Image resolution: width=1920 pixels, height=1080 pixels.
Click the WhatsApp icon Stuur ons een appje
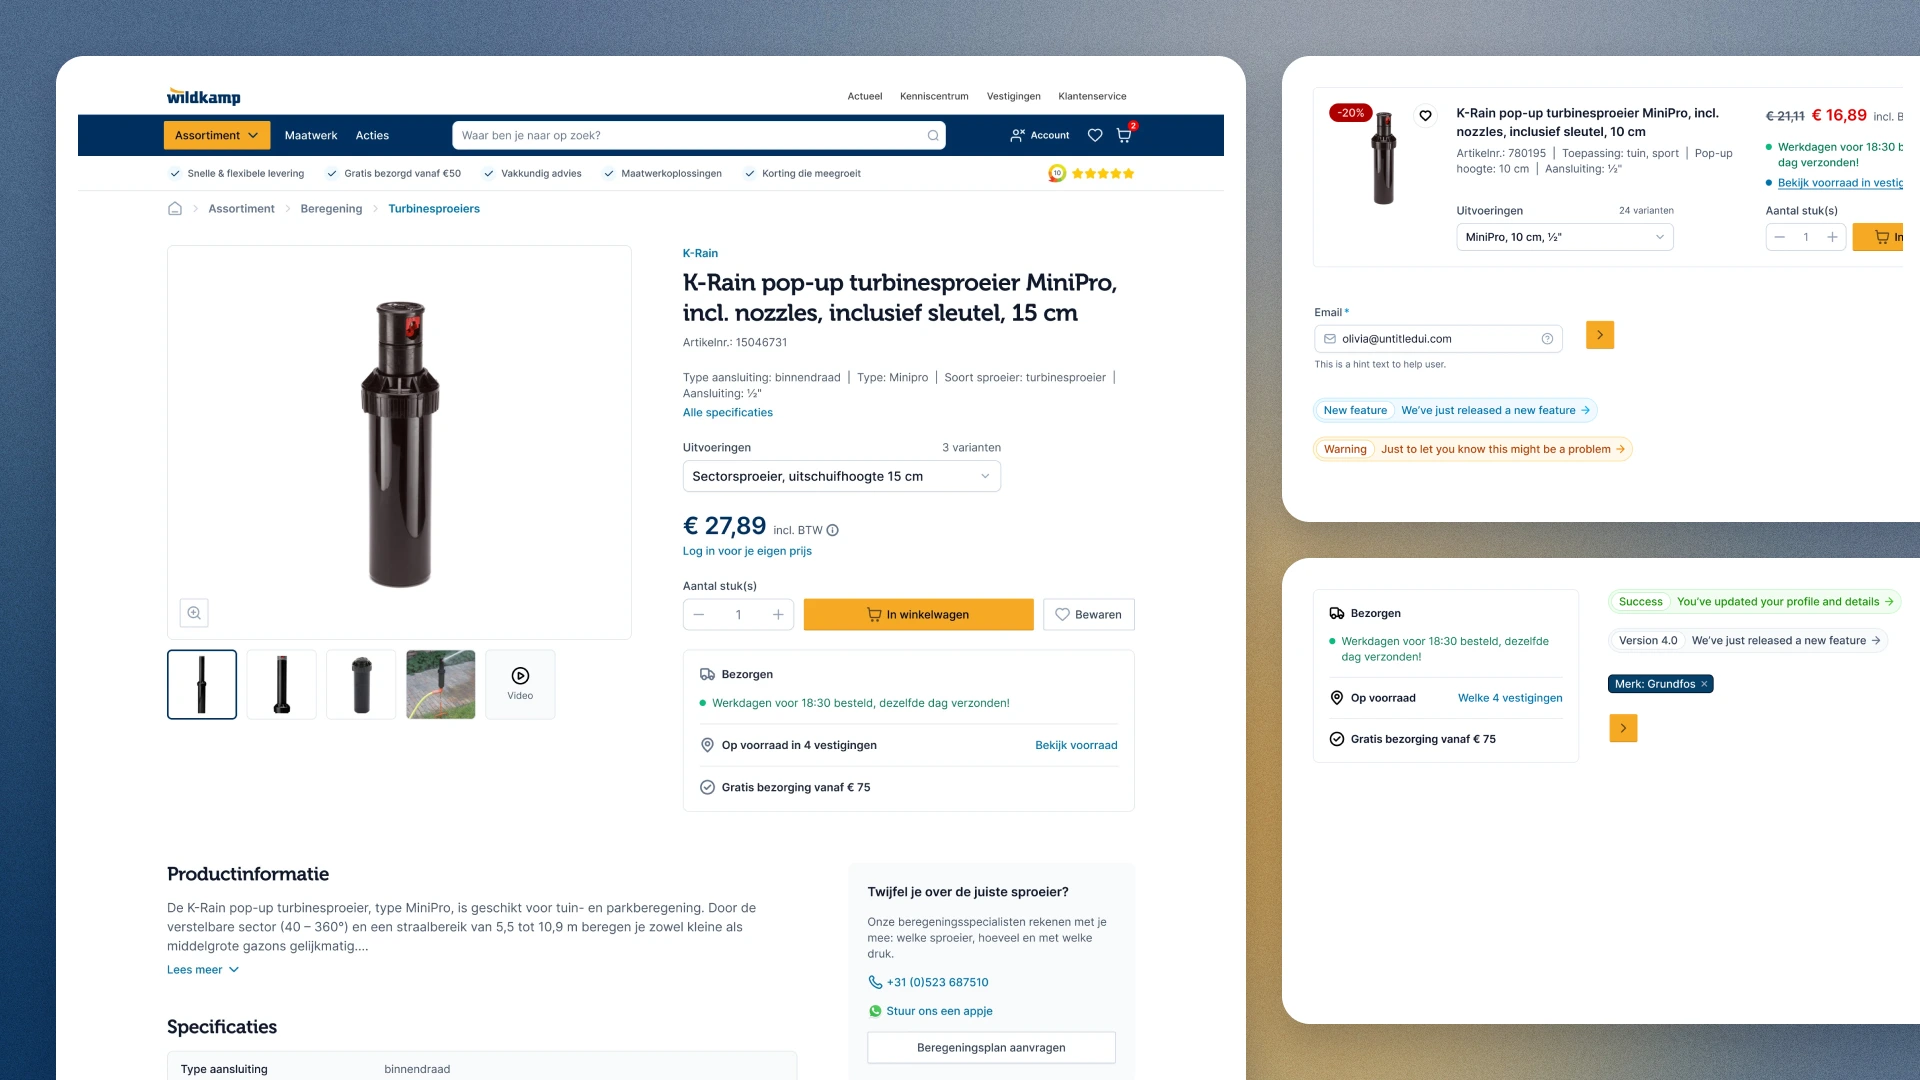(x=875, y=1011)
